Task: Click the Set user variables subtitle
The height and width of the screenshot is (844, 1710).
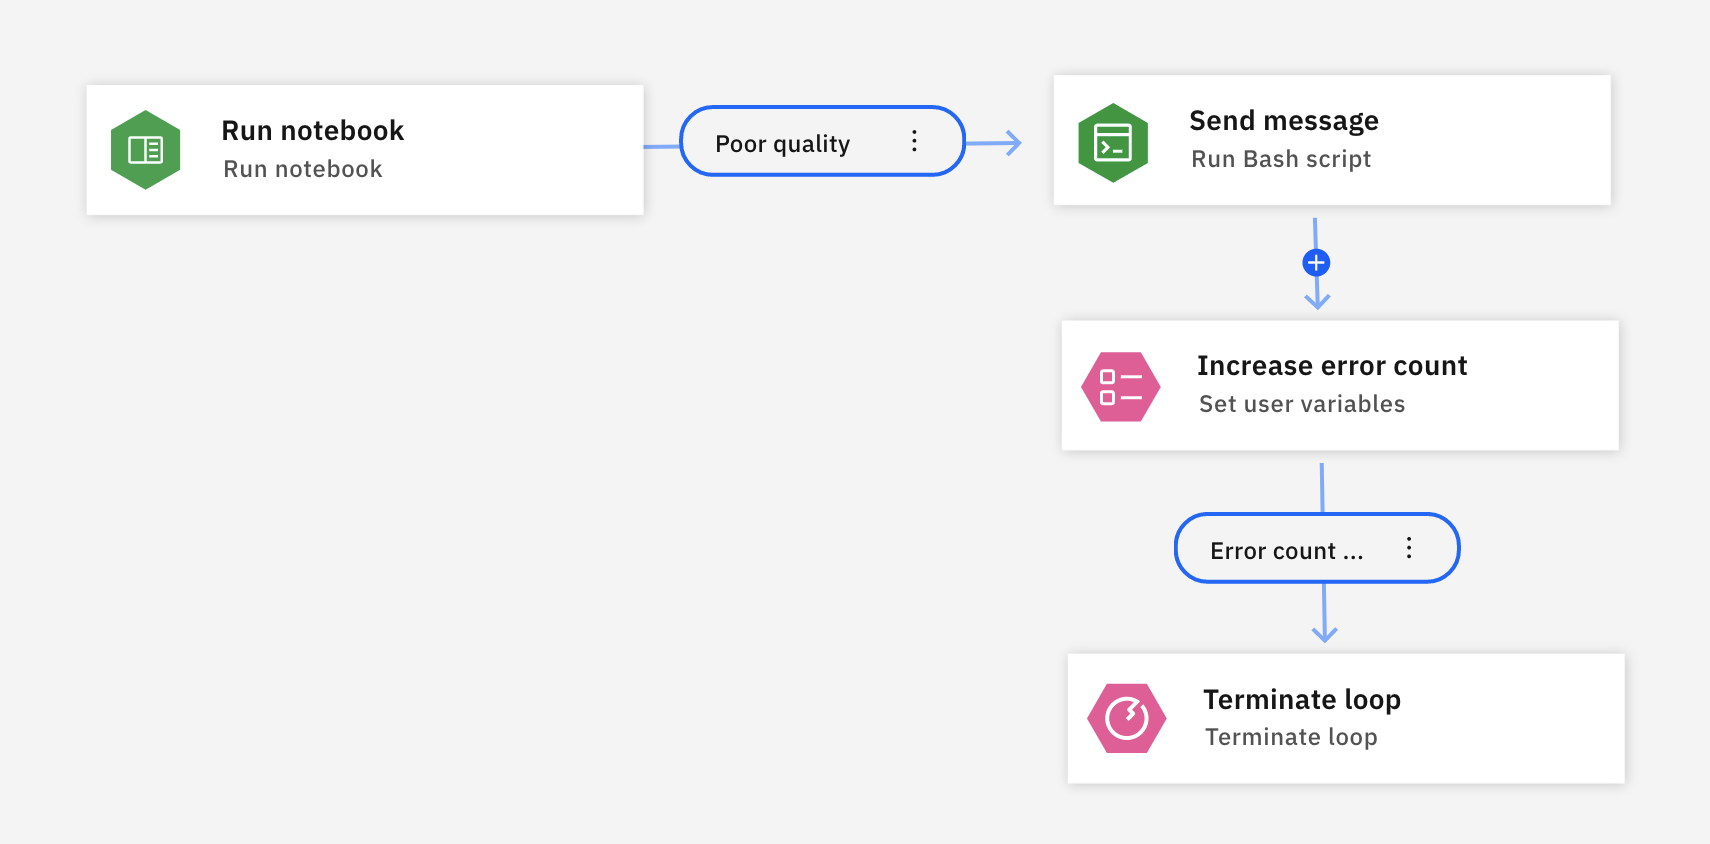Action: 1302,404
